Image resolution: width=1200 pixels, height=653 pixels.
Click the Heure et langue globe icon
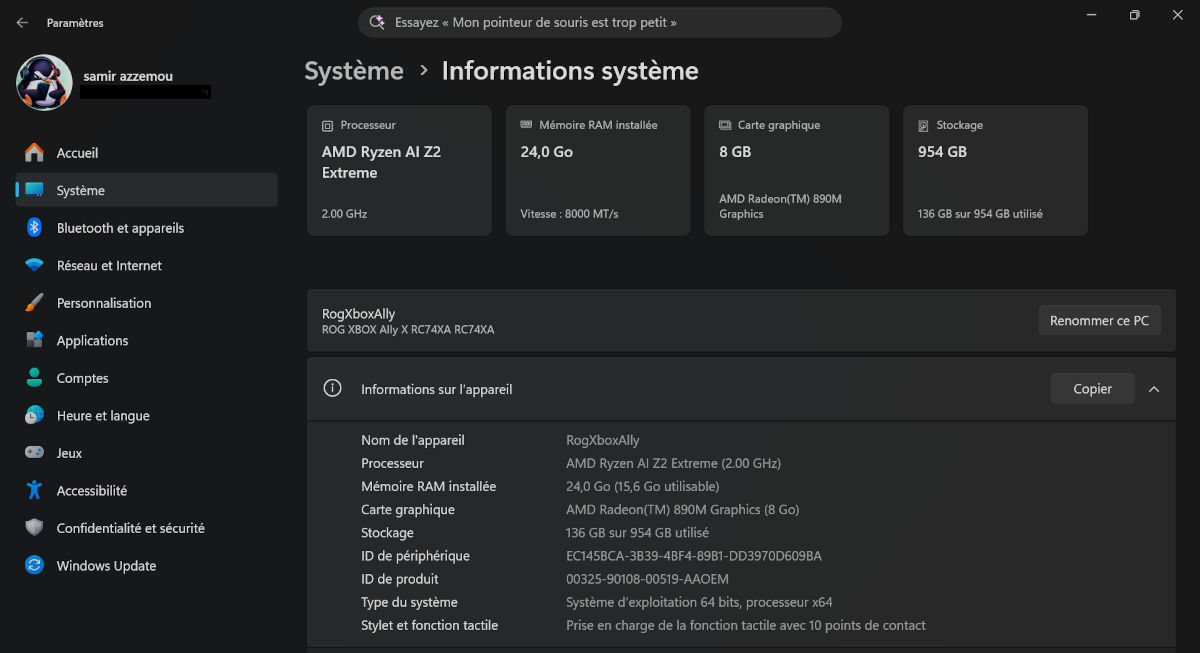34,415
